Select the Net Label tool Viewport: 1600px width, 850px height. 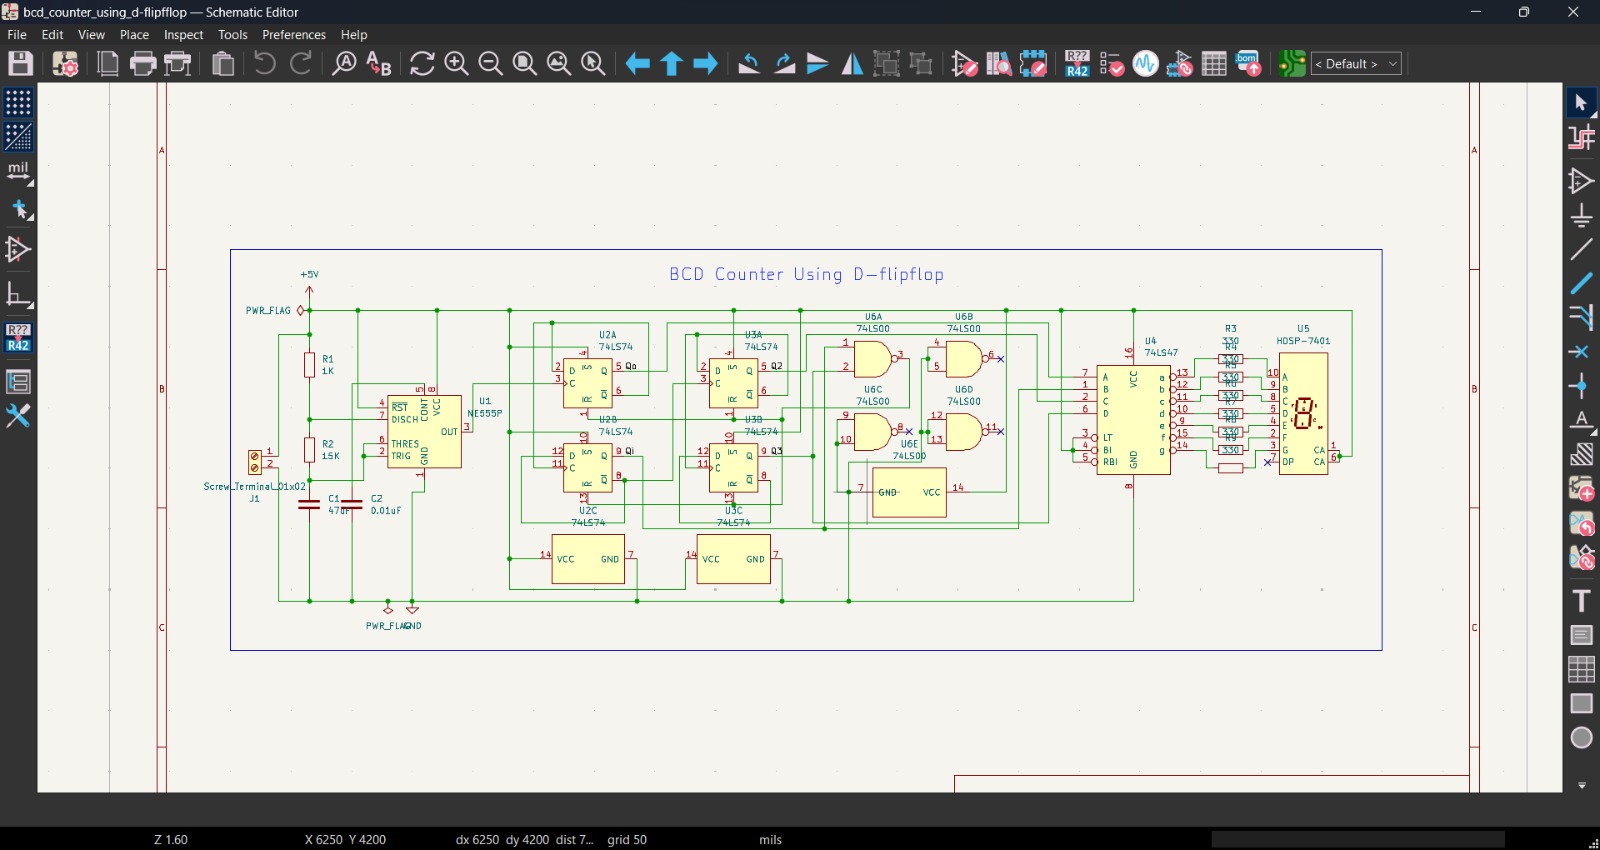tap(1581, 420)
